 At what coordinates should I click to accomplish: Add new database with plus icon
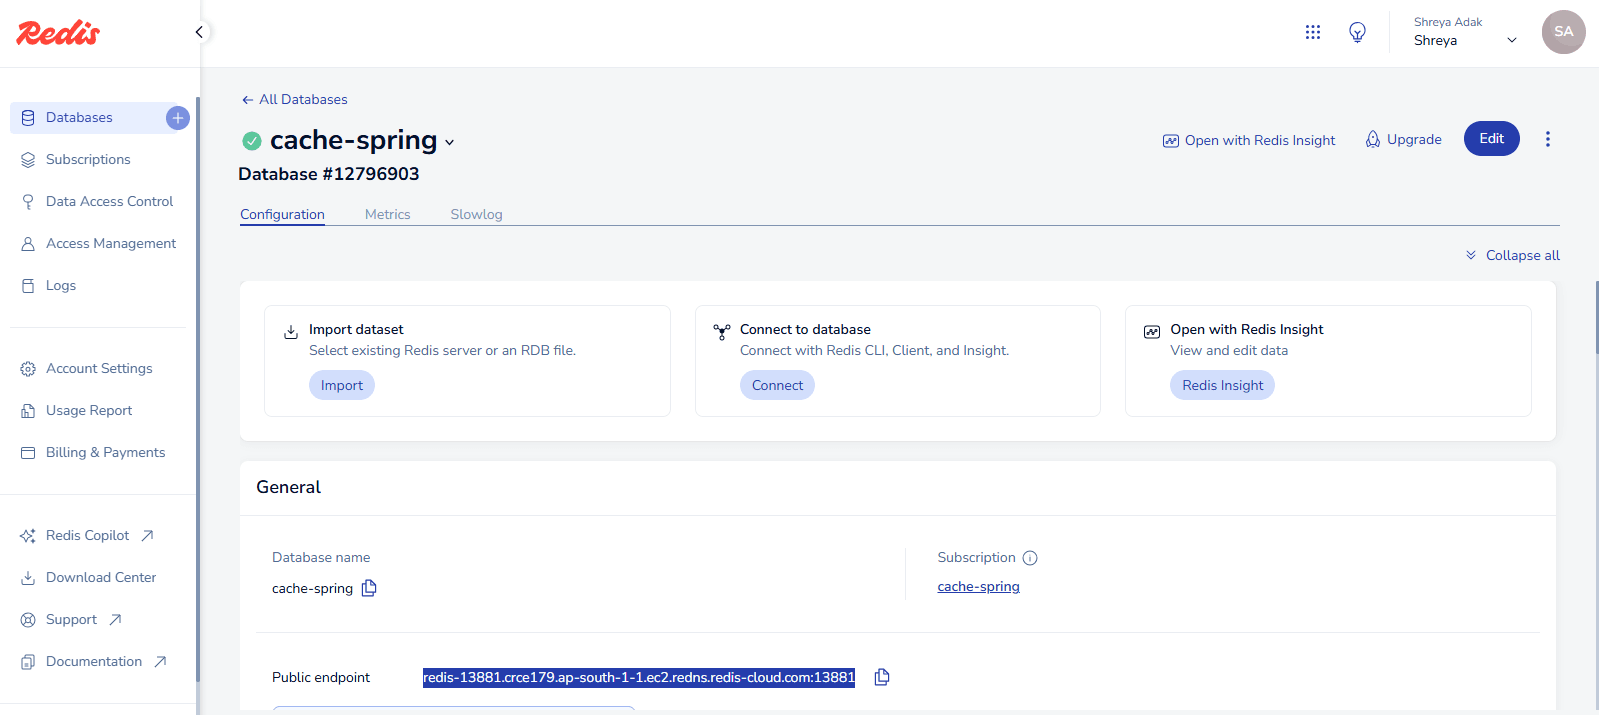click(x=177, y=118)
